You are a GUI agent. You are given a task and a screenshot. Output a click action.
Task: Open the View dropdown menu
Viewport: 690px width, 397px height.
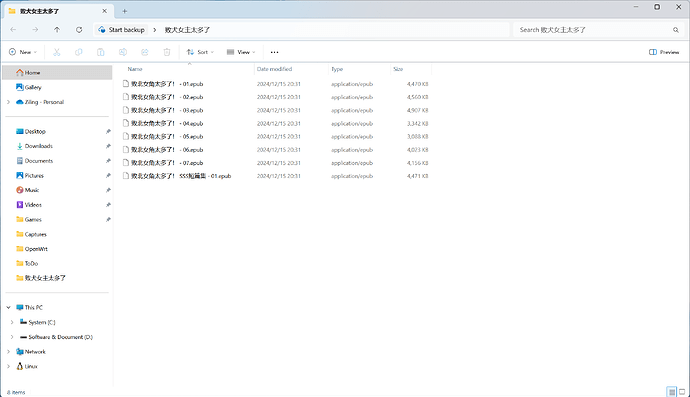pyautogui.click(x=241, y=52)
